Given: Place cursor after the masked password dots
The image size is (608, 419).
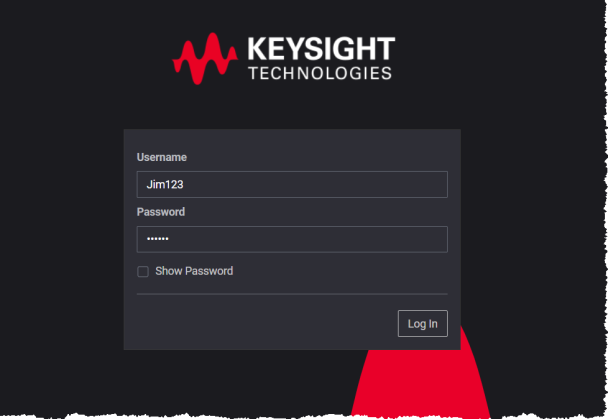Looking at the screenshot, I should click(x=170, y=239).
